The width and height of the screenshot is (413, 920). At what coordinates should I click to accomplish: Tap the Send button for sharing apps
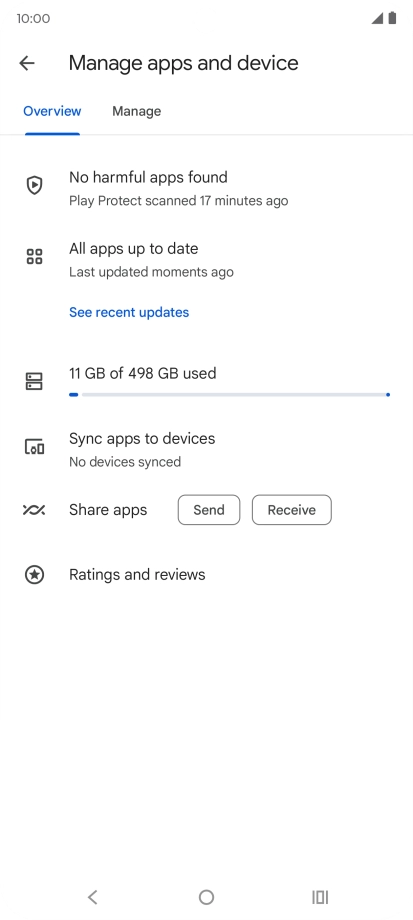(x=209, y=510)
